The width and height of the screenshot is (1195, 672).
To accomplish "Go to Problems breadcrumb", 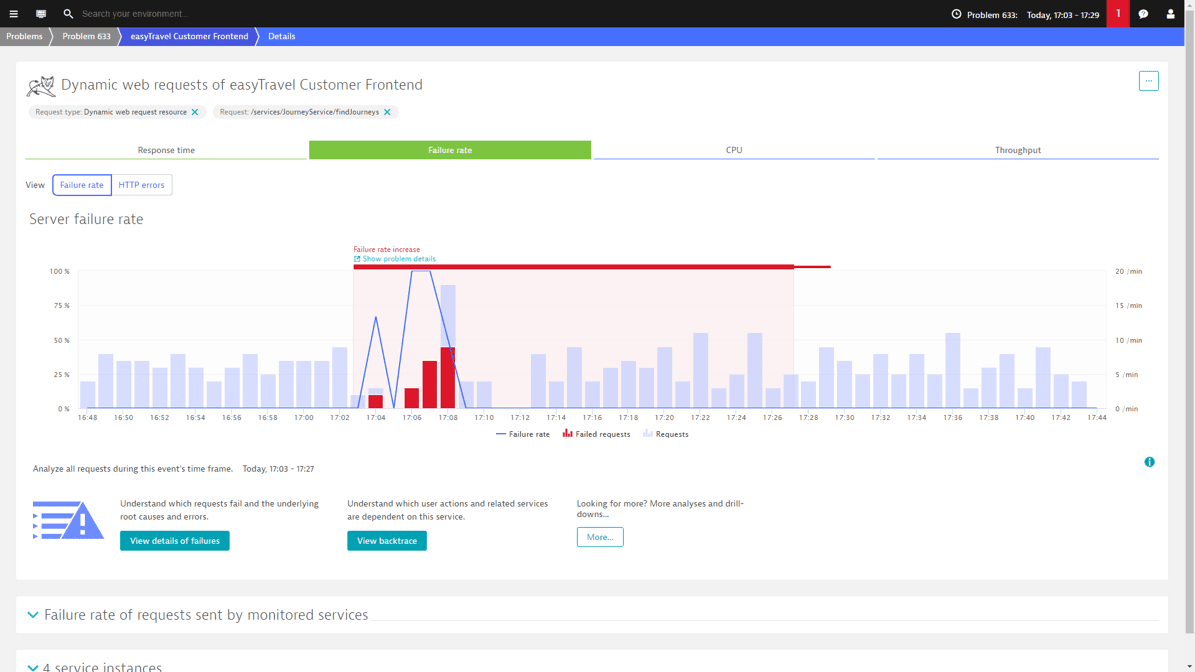I will (24, 37).
